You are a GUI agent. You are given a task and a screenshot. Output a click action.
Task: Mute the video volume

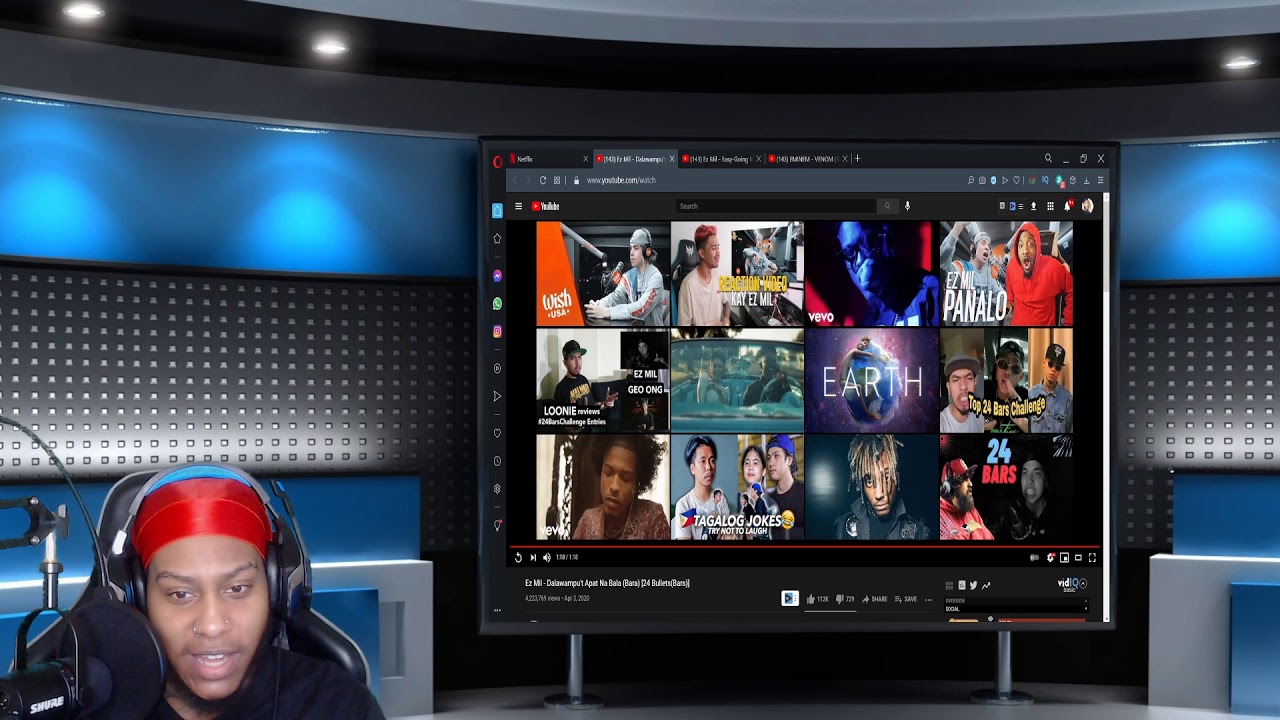point(546,558)
